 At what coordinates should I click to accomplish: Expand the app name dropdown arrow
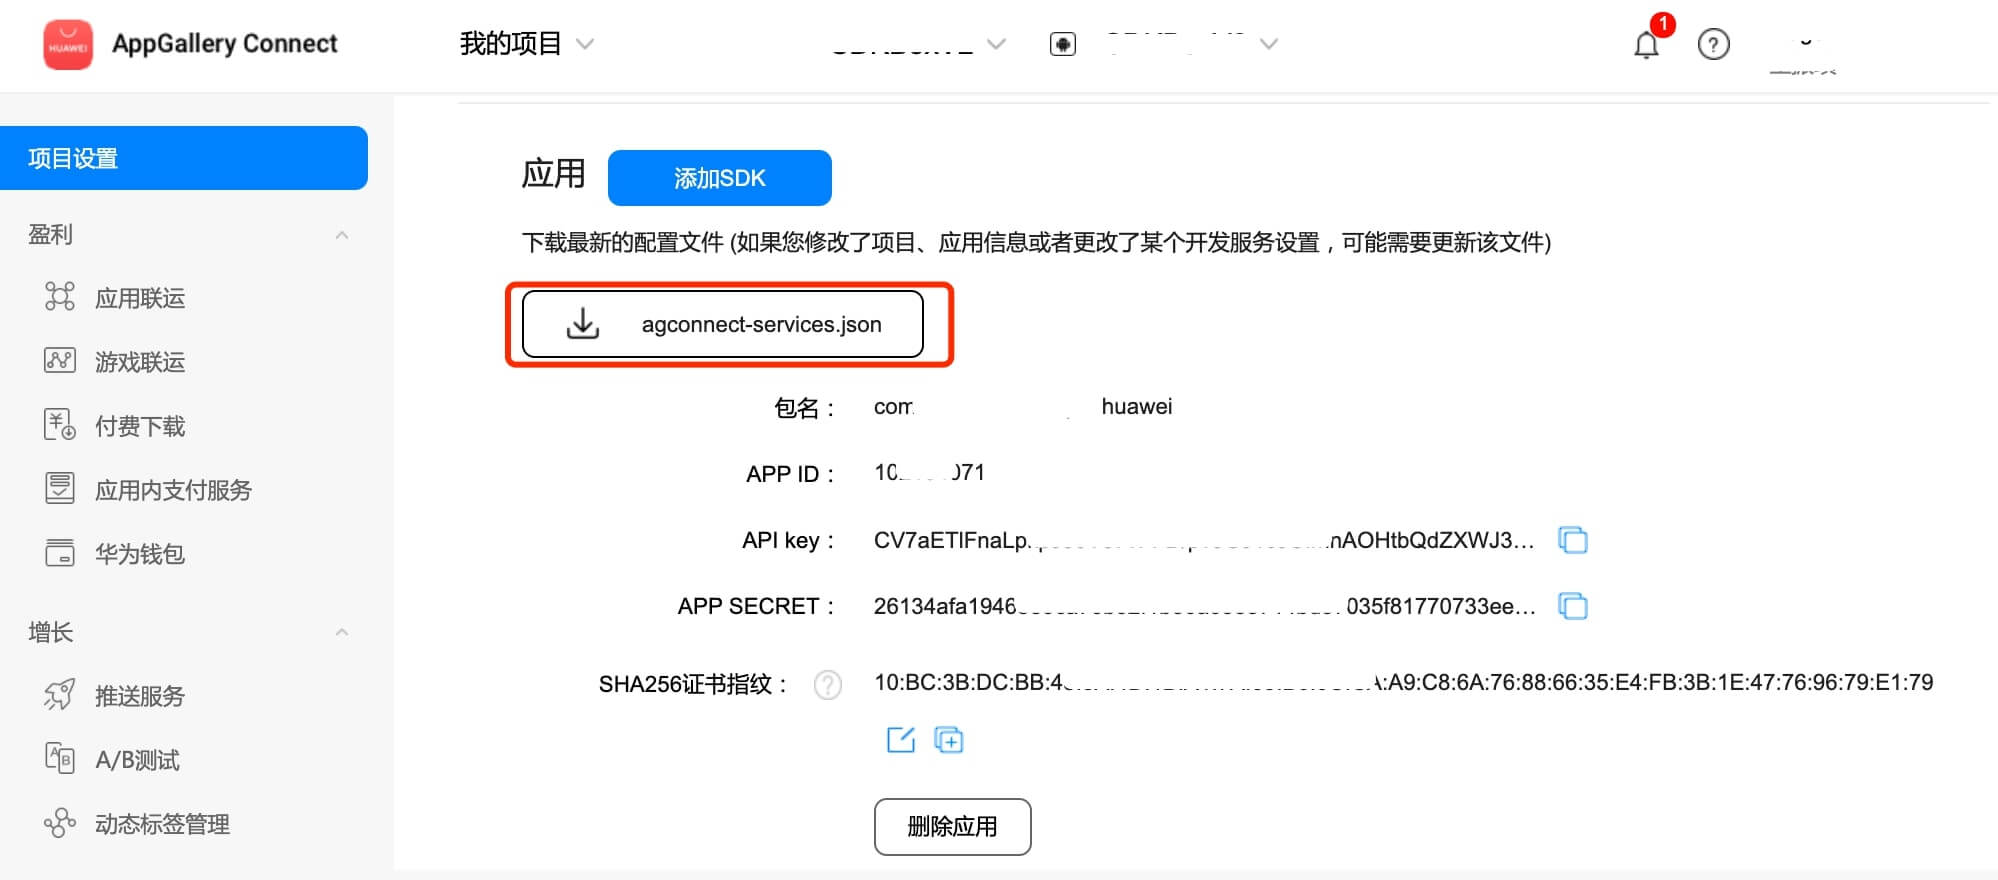click(1269, 44)
